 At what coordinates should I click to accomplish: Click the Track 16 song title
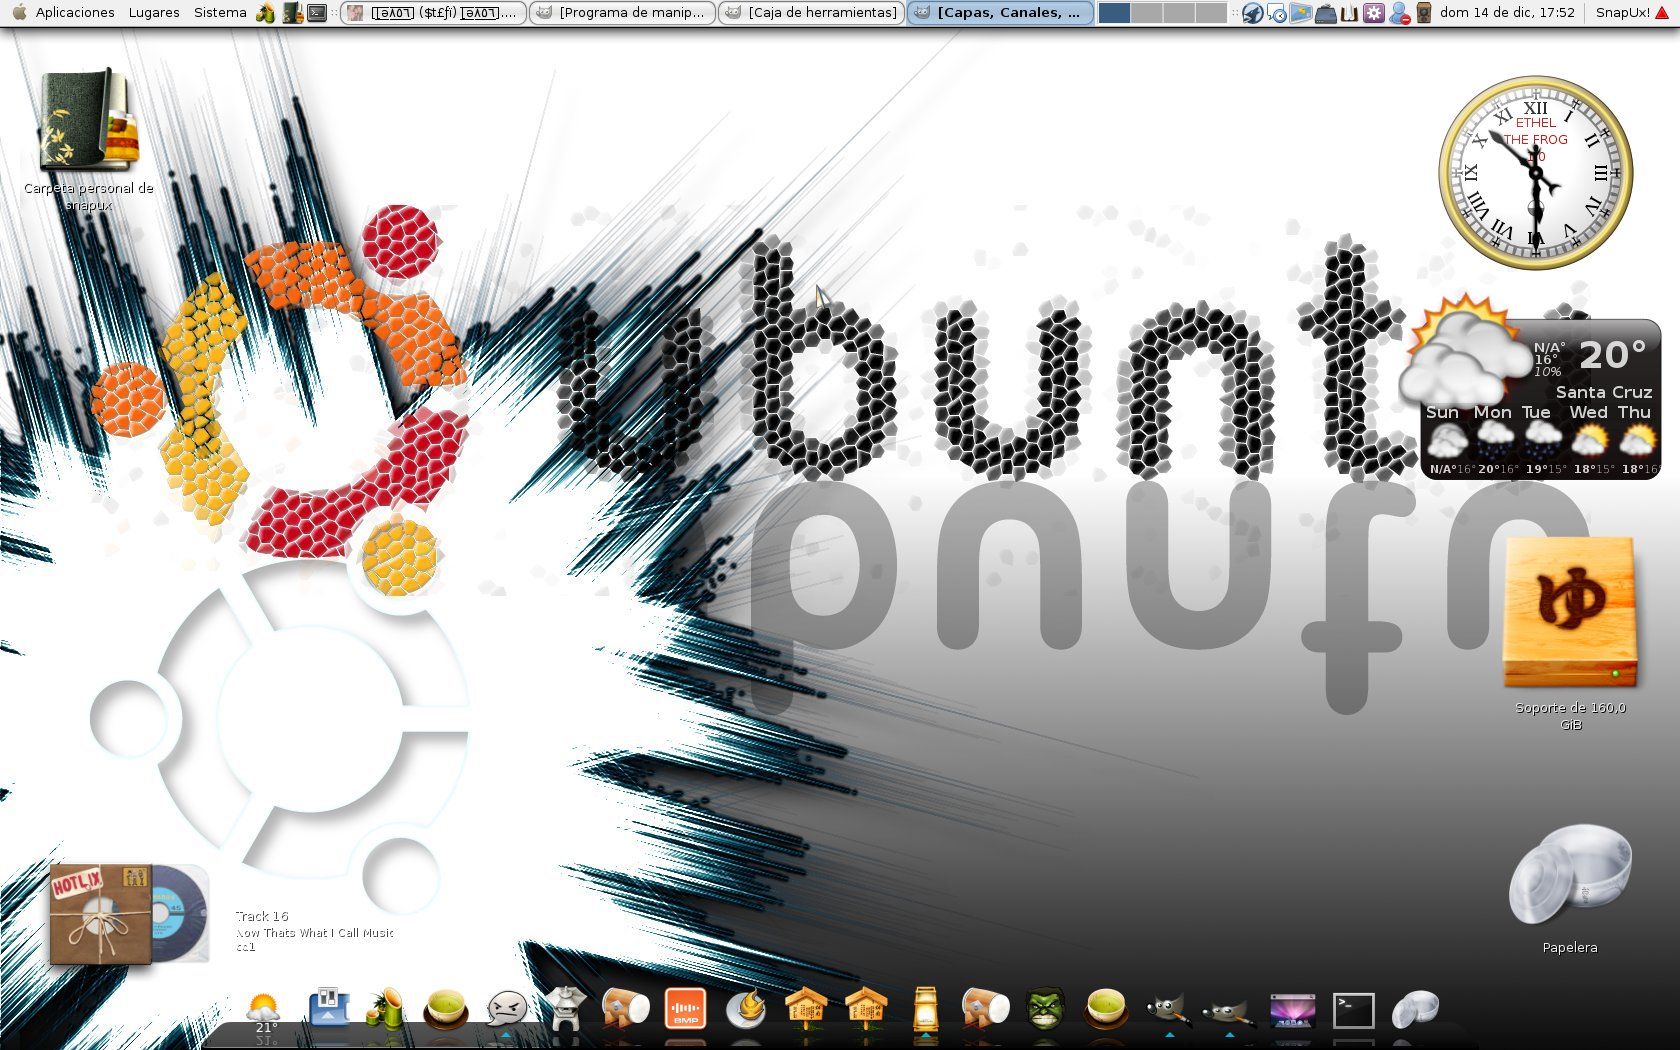[262, 915]
